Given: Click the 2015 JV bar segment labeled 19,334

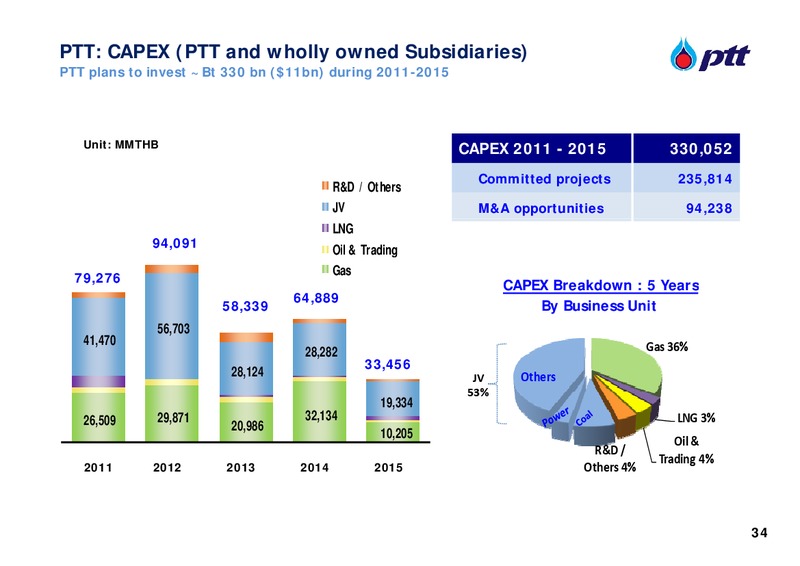Looking at the screenshot, I should pyautogui.click(x=393, y=399).
